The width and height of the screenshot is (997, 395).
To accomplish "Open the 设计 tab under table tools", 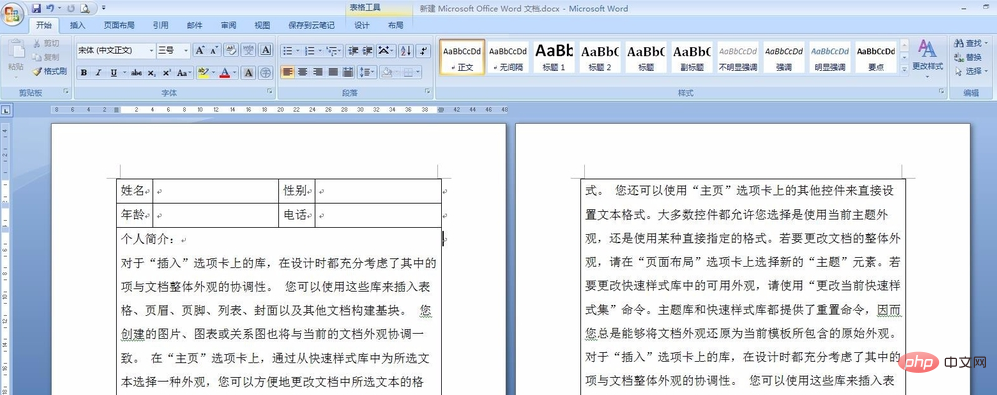I will pyautogui.click(x=362, y=25).
